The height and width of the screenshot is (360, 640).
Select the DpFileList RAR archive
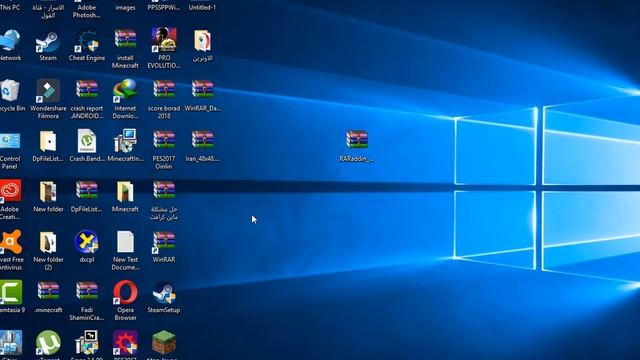point(87,191)
